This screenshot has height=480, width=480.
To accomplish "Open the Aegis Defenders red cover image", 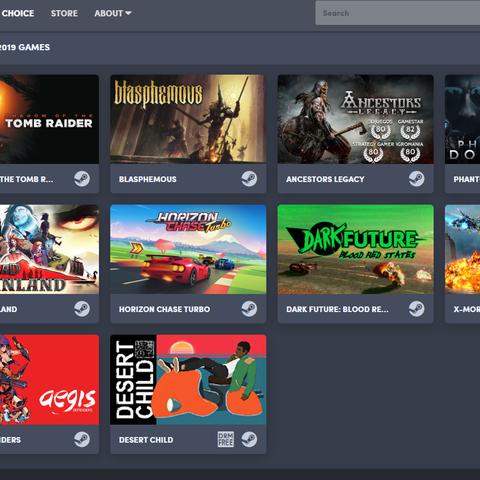I will 49,380.
